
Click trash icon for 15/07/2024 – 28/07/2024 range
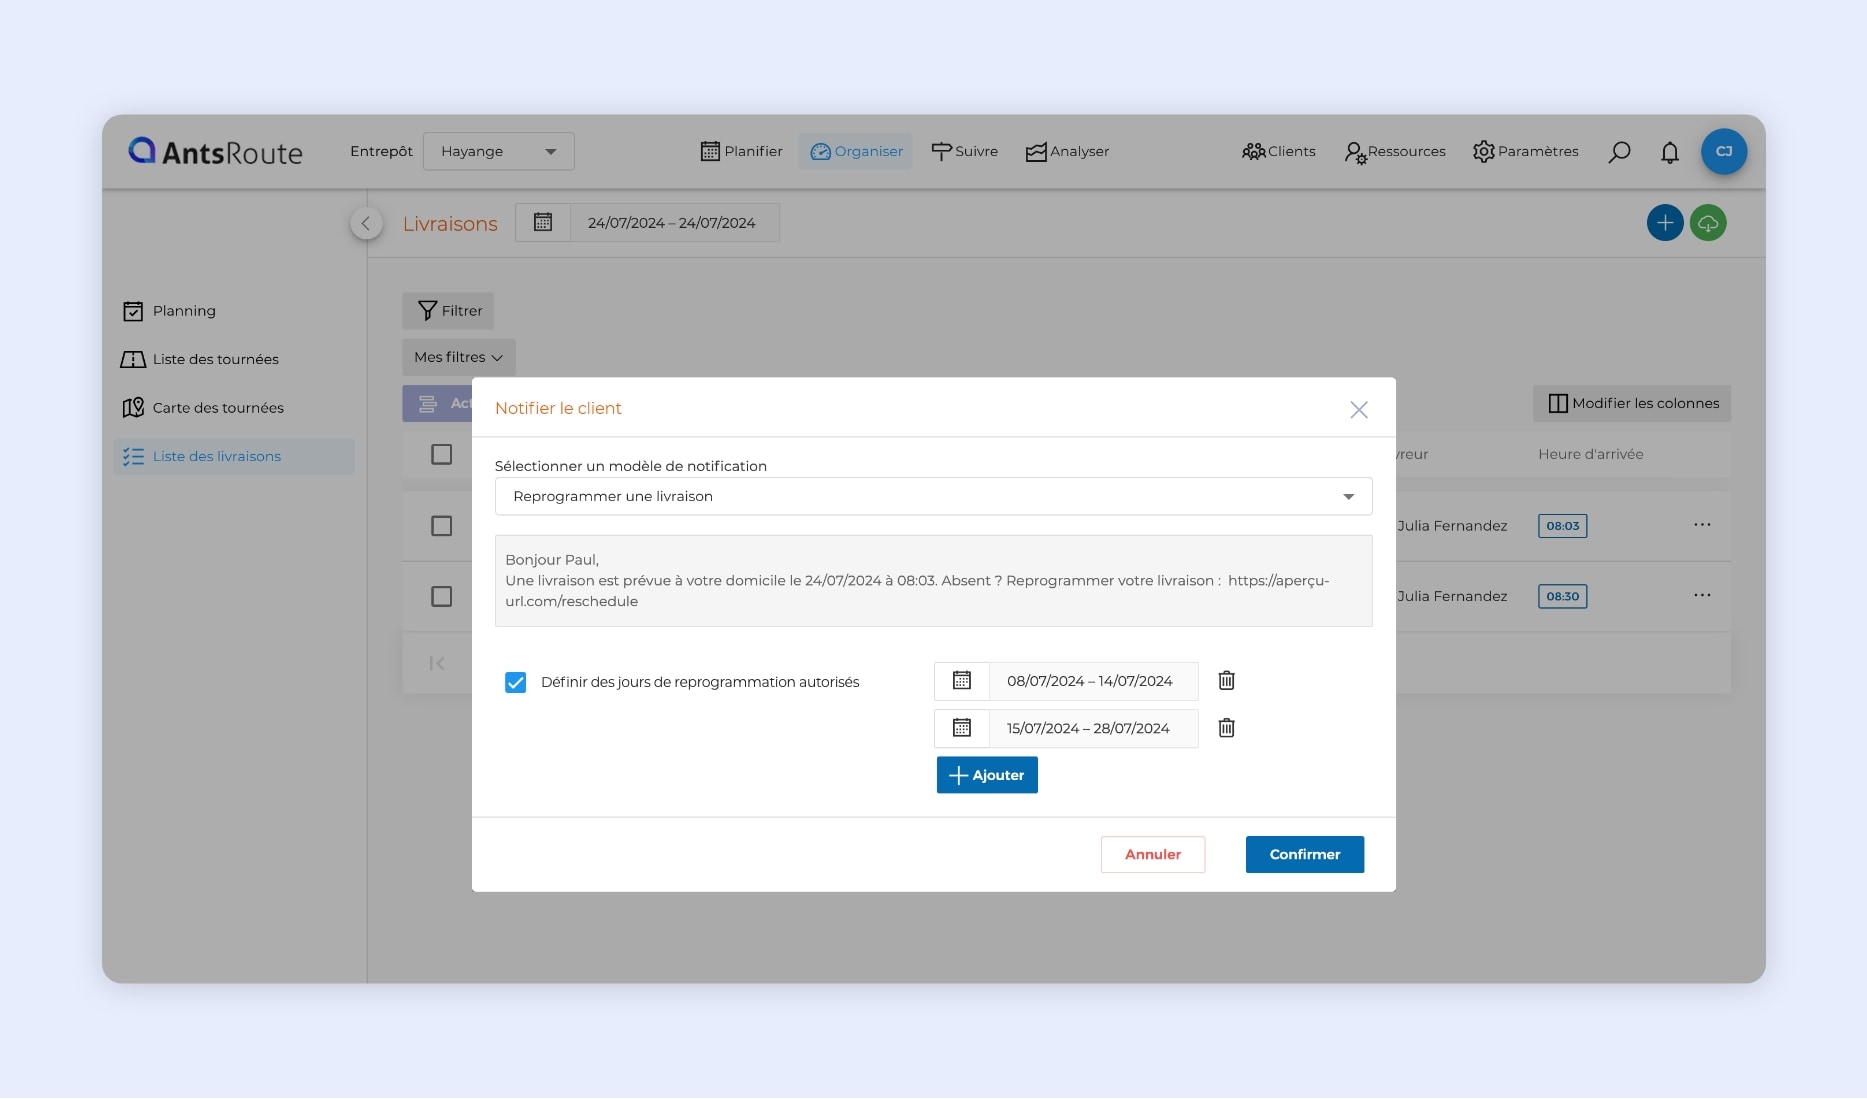(1226, 728)
